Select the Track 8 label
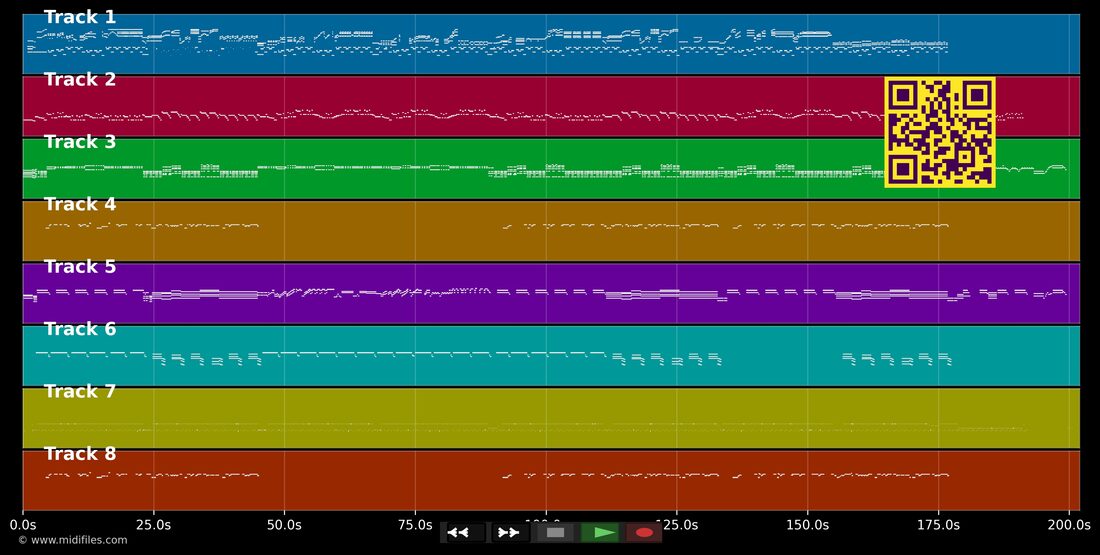1100x555 pixels. coord(80,454)
